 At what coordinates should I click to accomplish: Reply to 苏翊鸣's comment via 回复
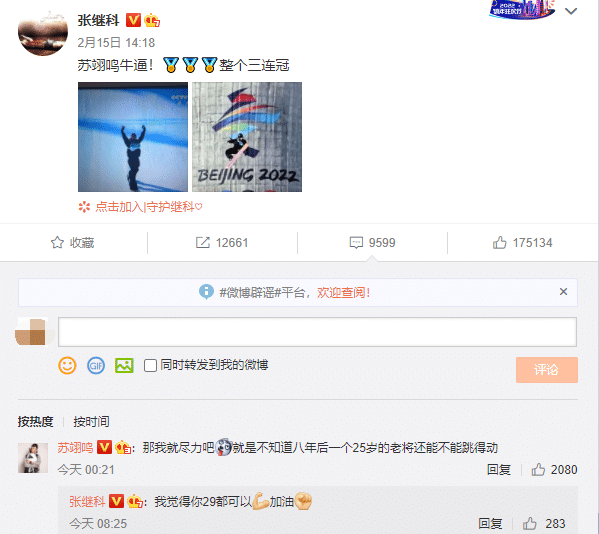pos(499,469)
